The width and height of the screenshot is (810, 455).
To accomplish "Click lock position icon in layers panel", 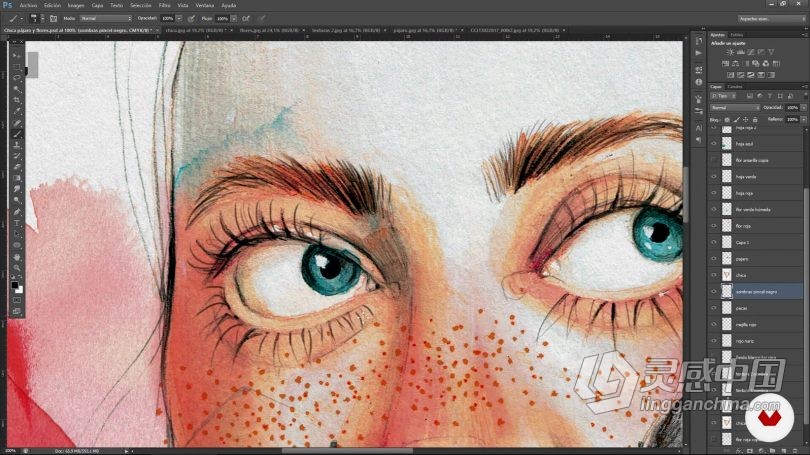I will tap(745, 120).
